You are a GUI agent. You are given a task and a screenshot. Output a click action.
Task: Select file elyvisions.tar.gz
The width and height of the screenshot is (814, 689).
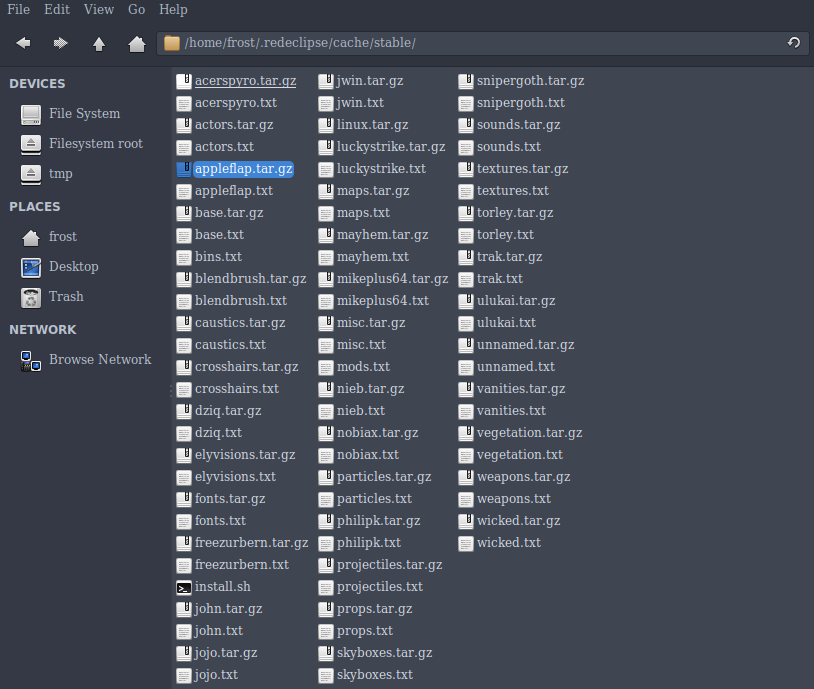(x=245, y=455)
